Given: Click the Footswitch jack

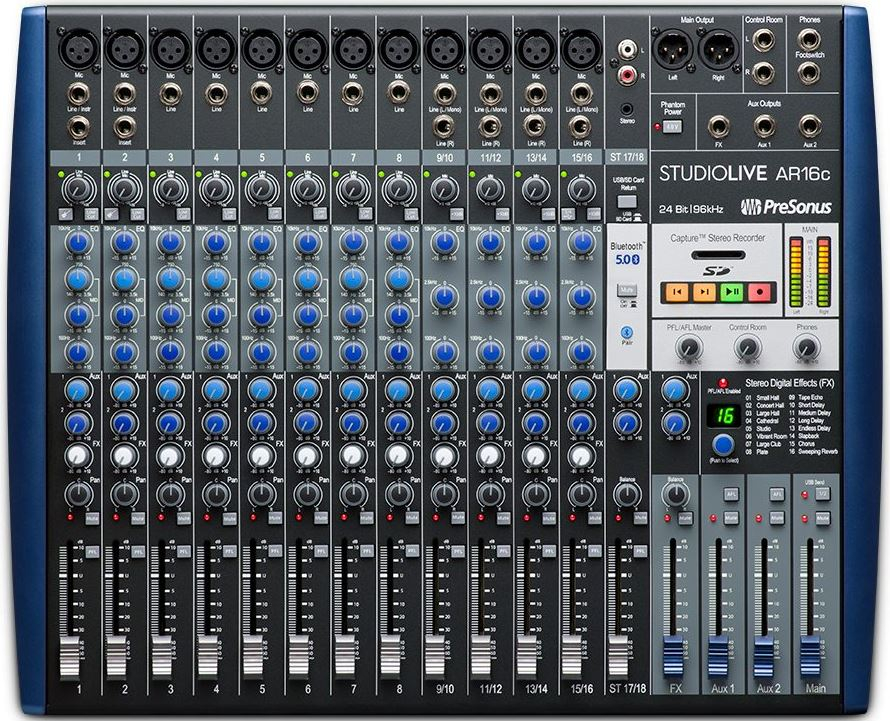Looking at the screenshot, I should pos(809,73).
